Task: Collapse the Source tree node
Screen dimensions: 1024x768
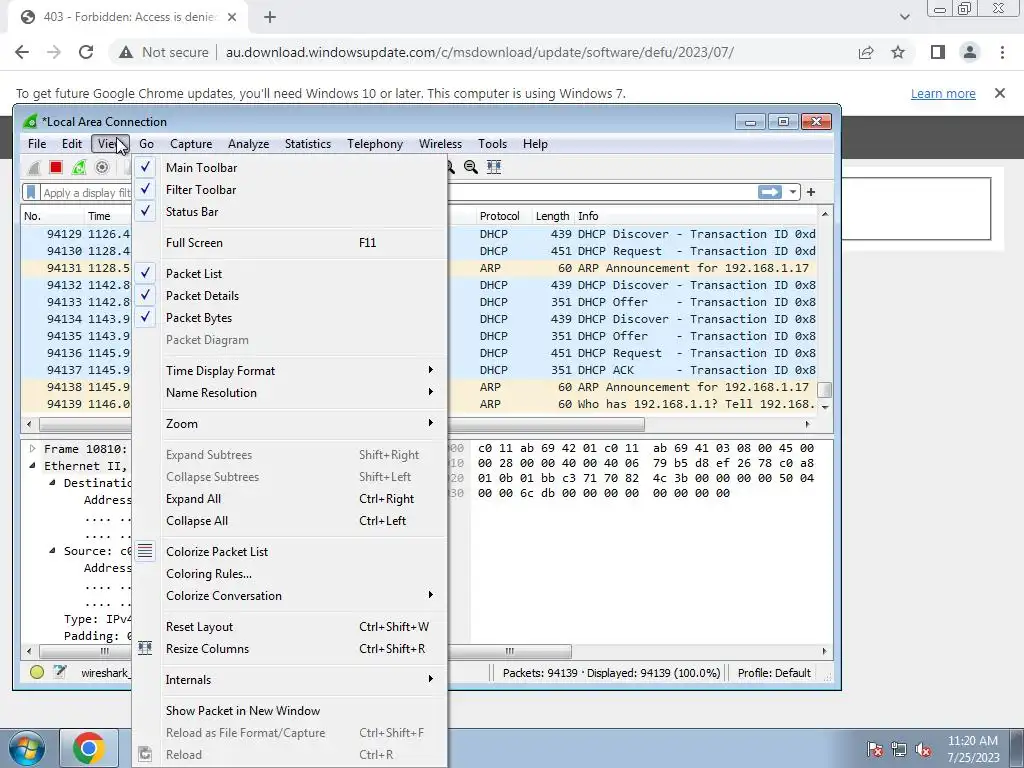Action: (52, 551)
